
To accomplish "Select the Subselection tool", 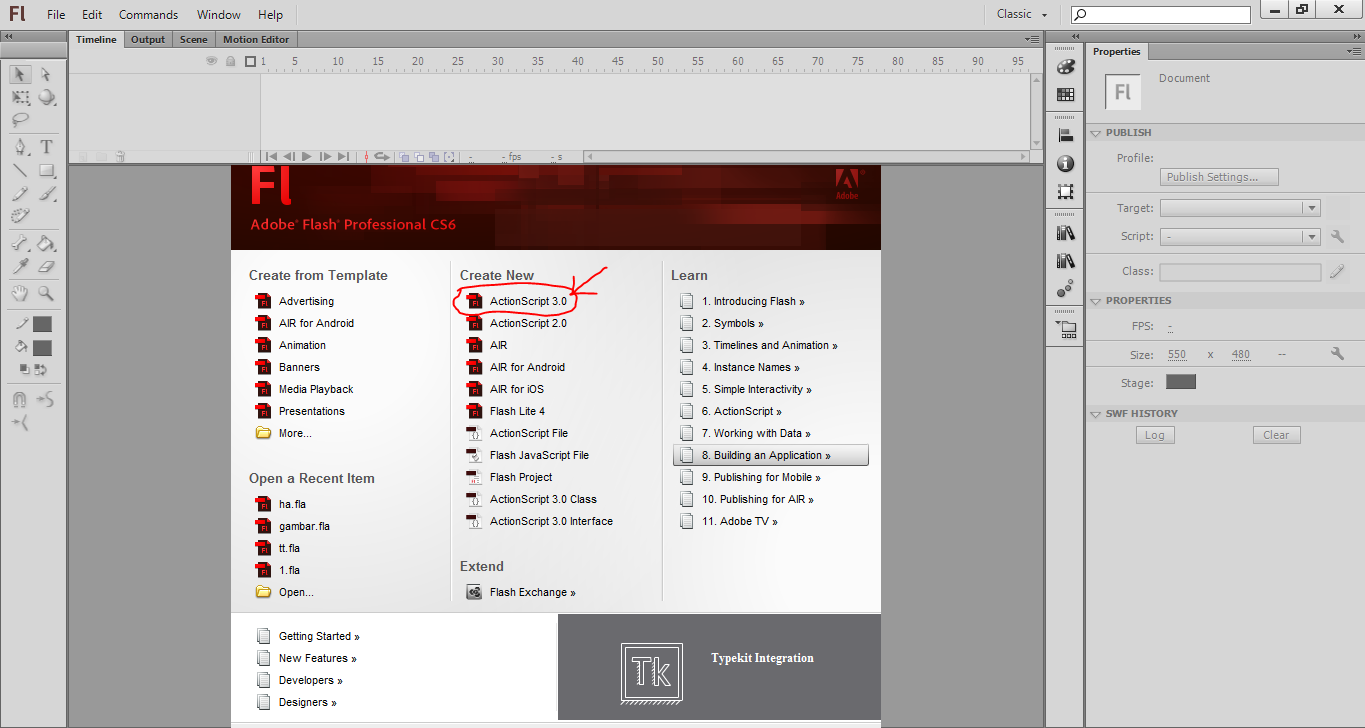I will [46, 74].
